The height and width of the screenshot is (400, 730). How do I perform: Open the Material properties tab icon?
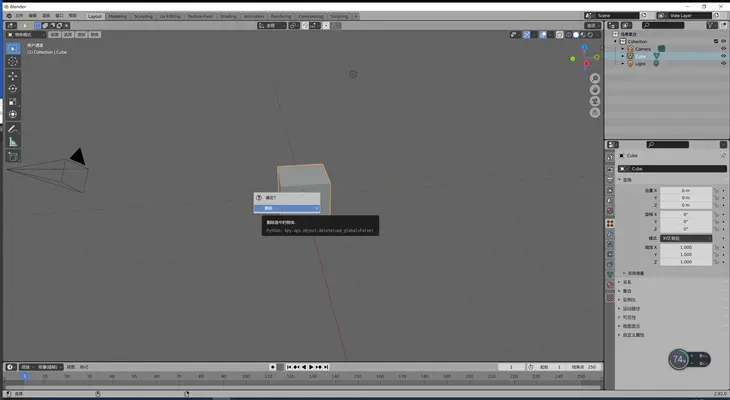pos(610,285)
